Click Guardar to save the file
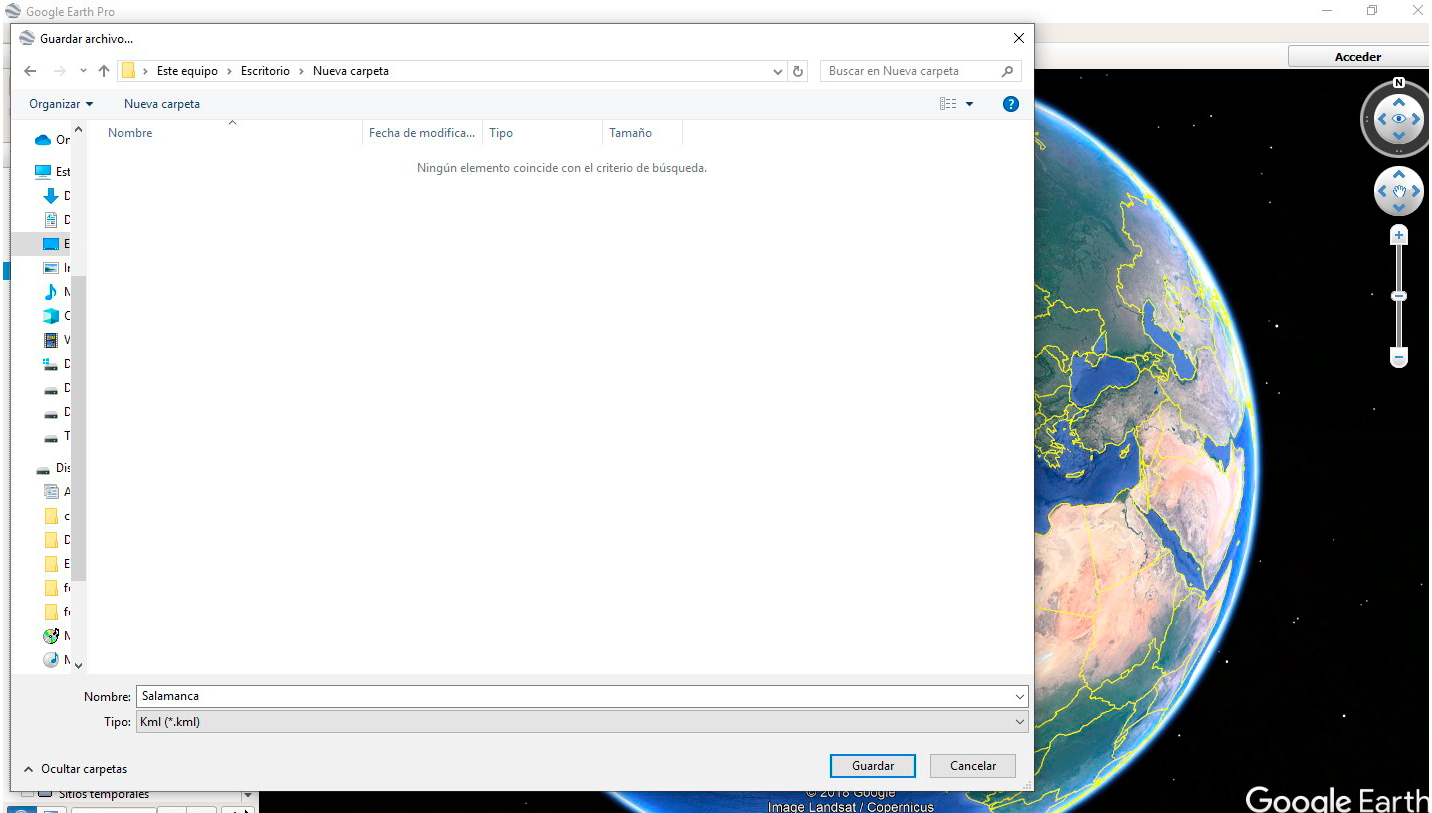 pyautogui.click(x=873, y=766)
